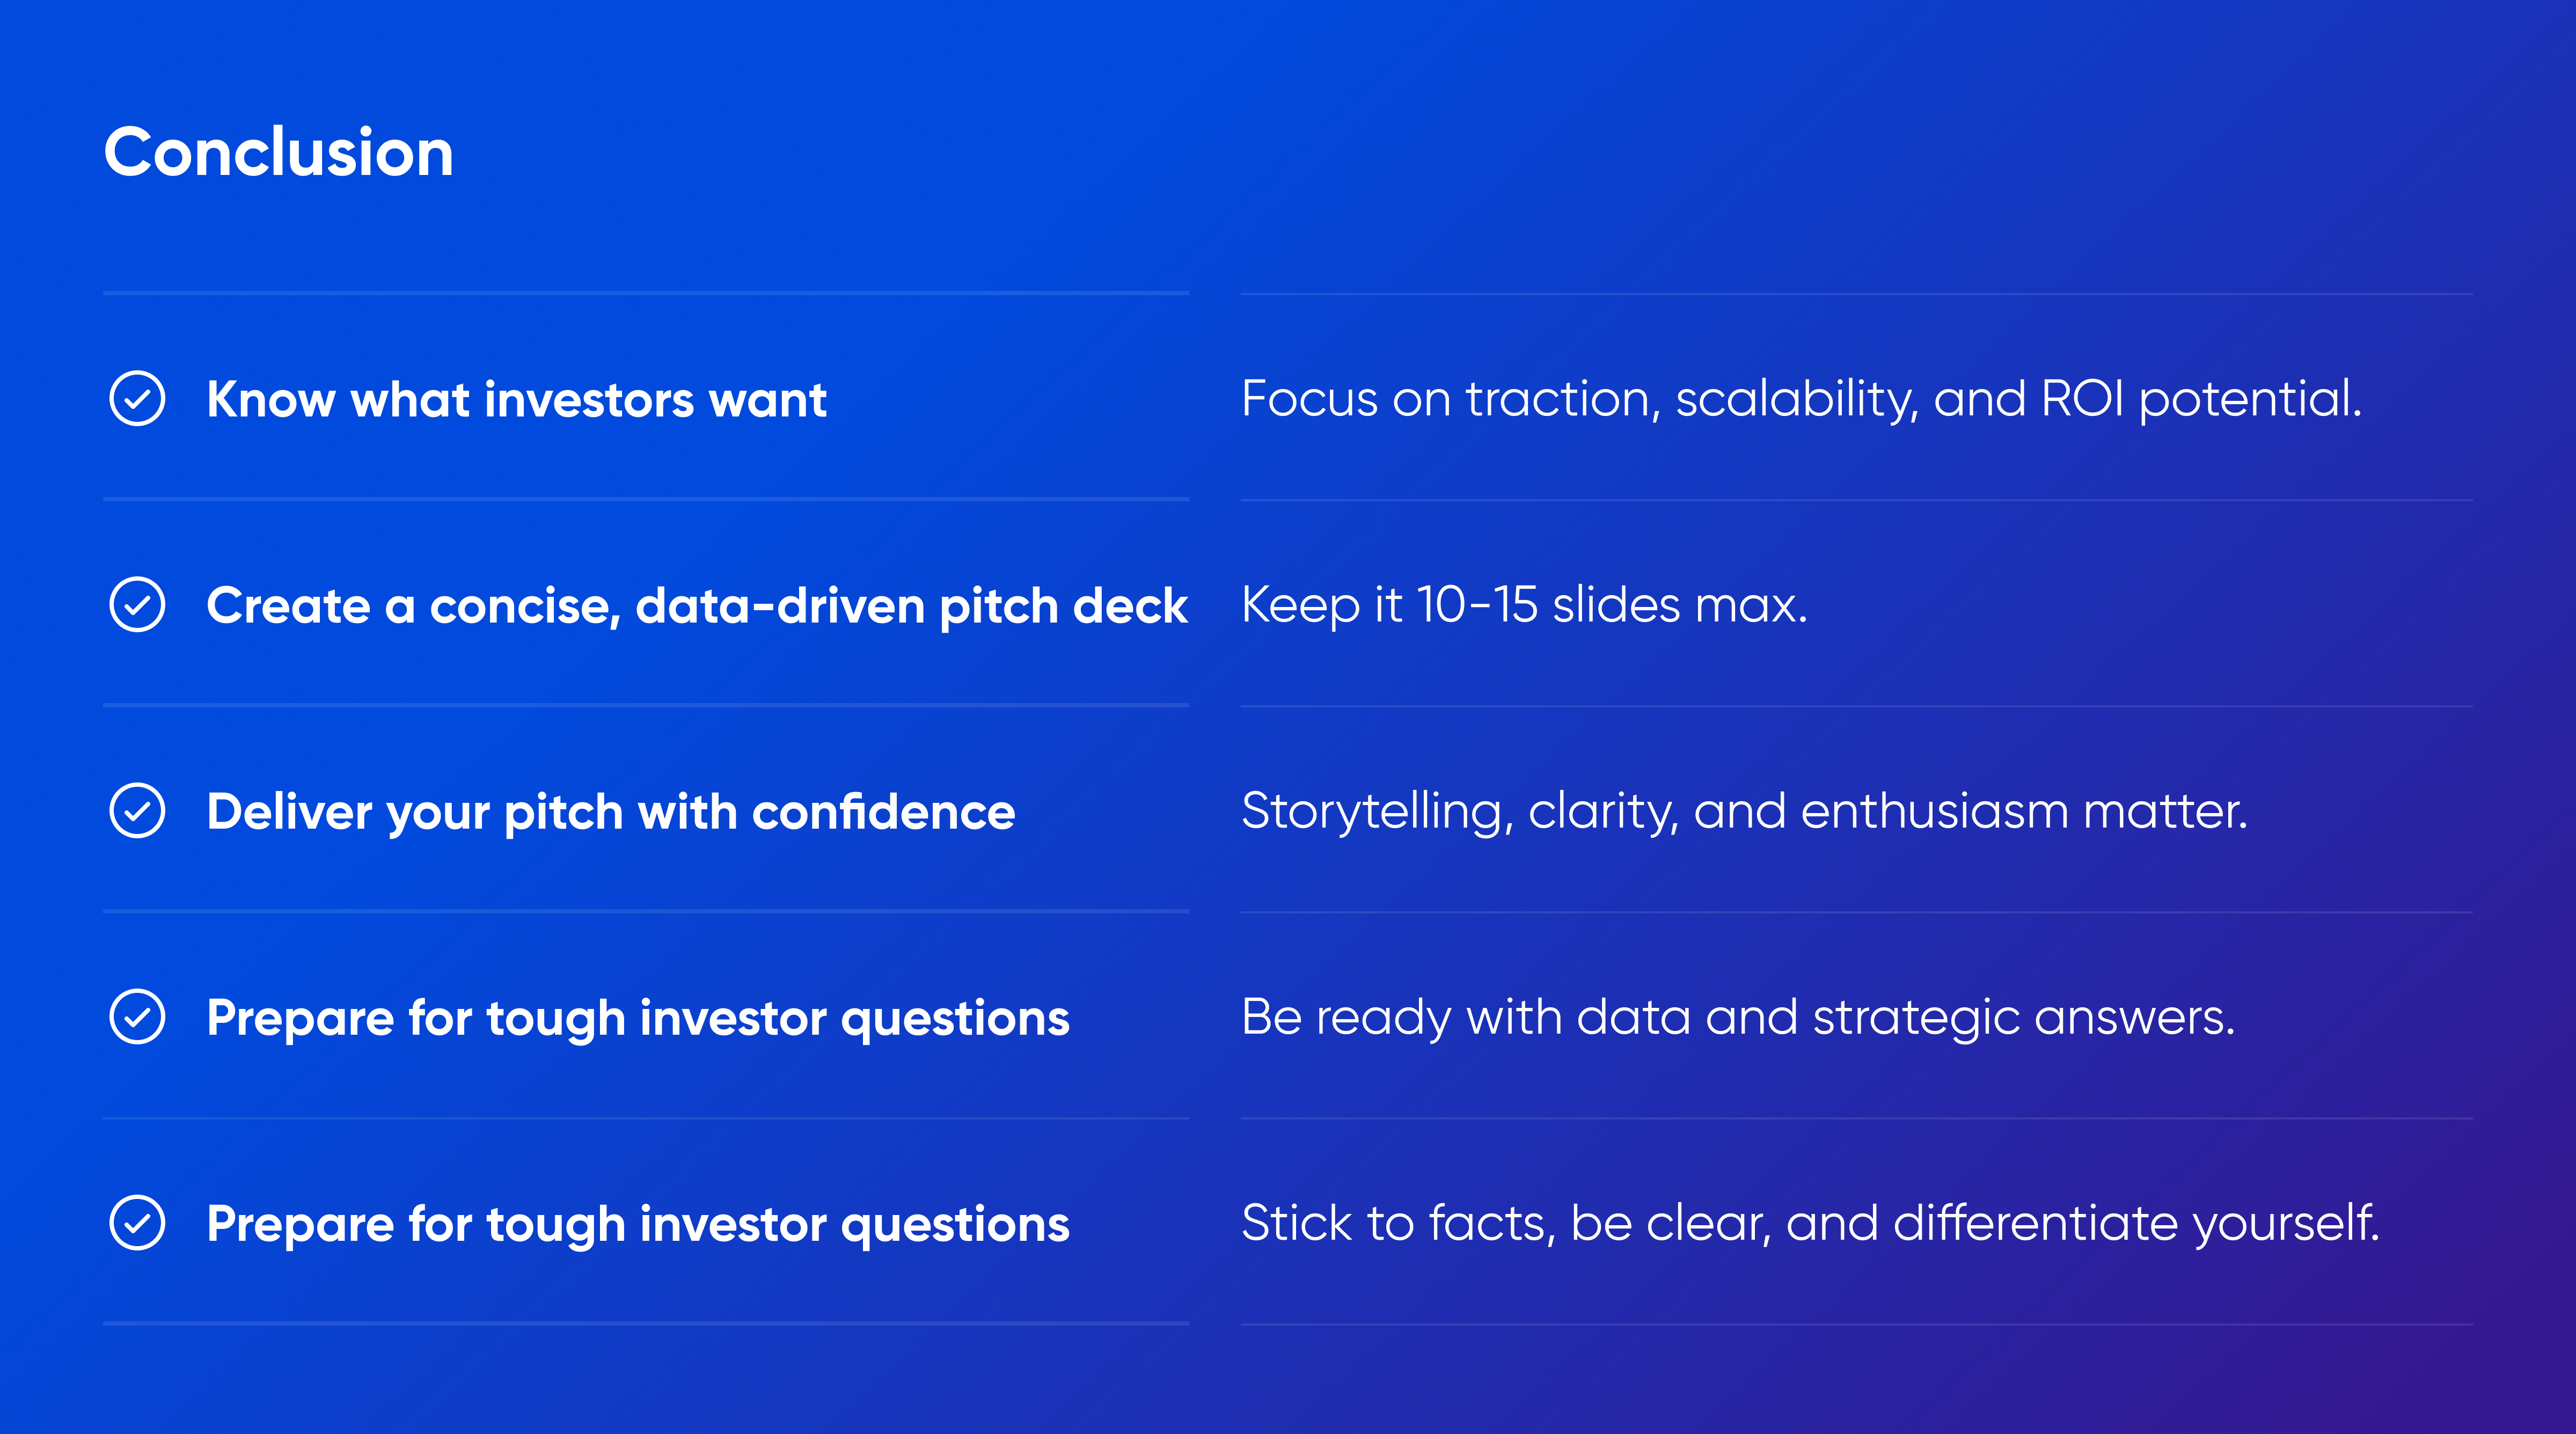Click the Focus on traction, scalability sentence
Image resolution: width=2576 pixels, height=1434 pixels.
point(1801,400)
